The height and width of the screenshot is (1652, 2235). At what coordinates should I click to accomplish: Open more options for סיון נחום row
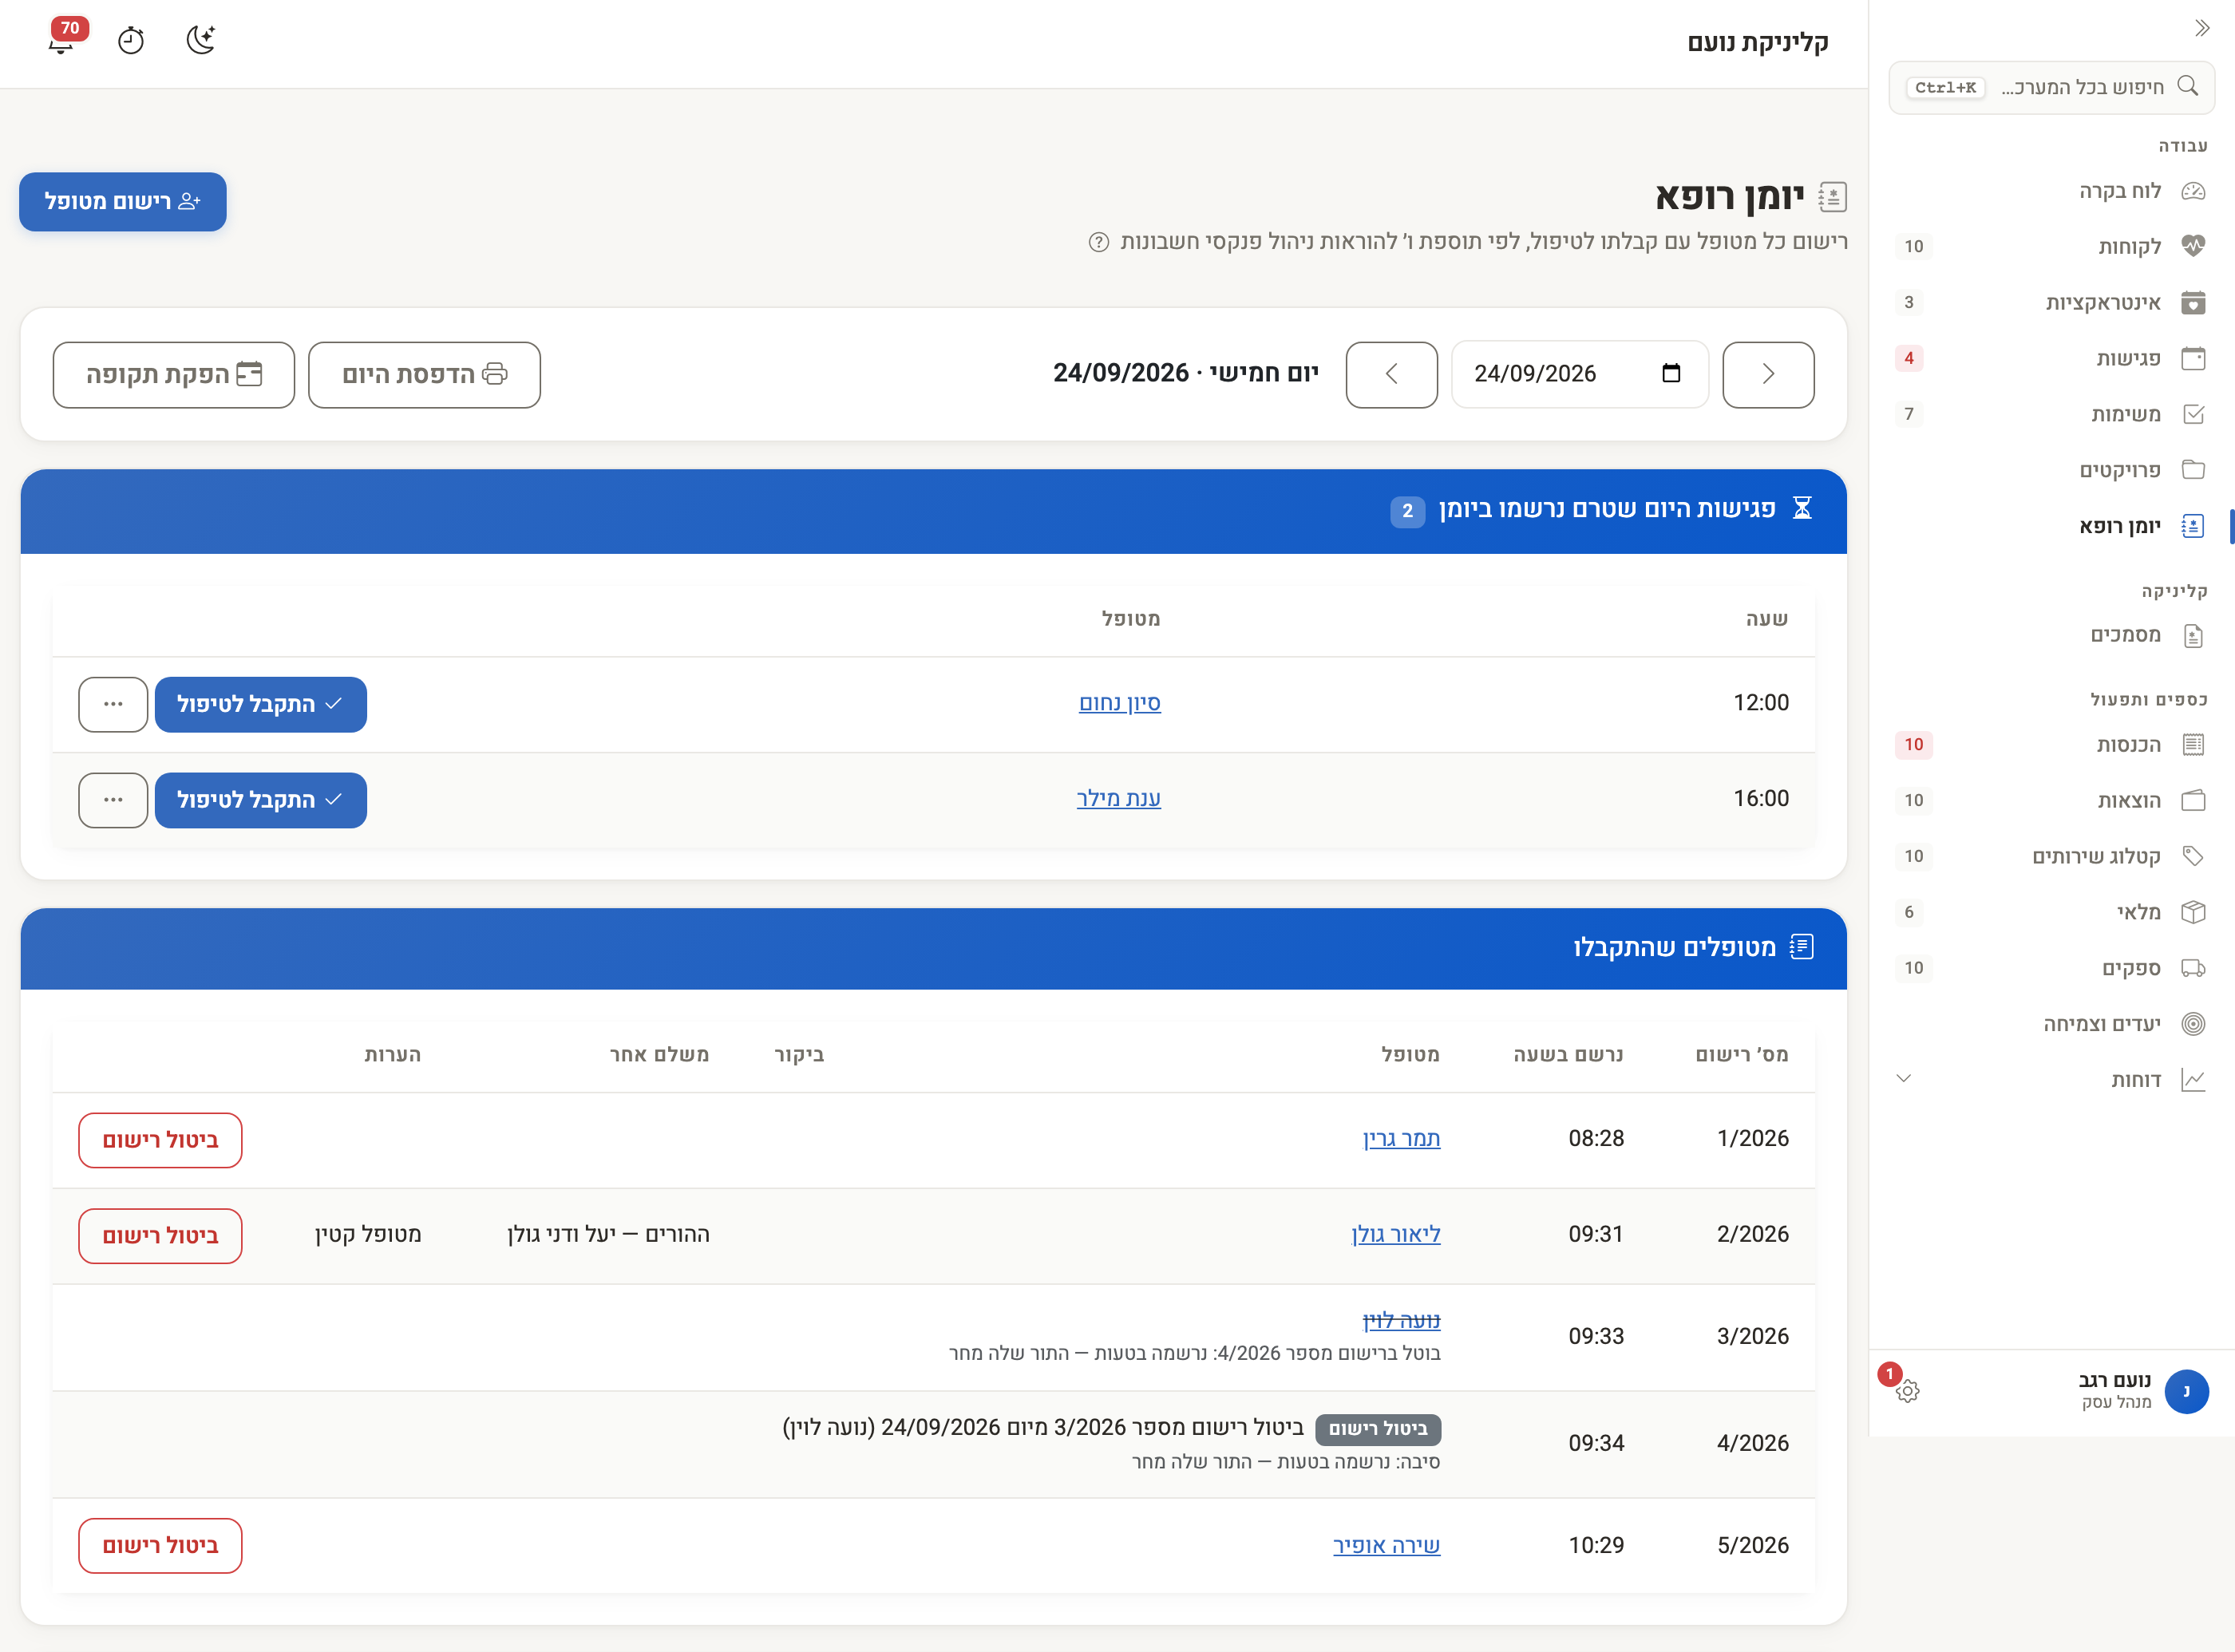113,705
